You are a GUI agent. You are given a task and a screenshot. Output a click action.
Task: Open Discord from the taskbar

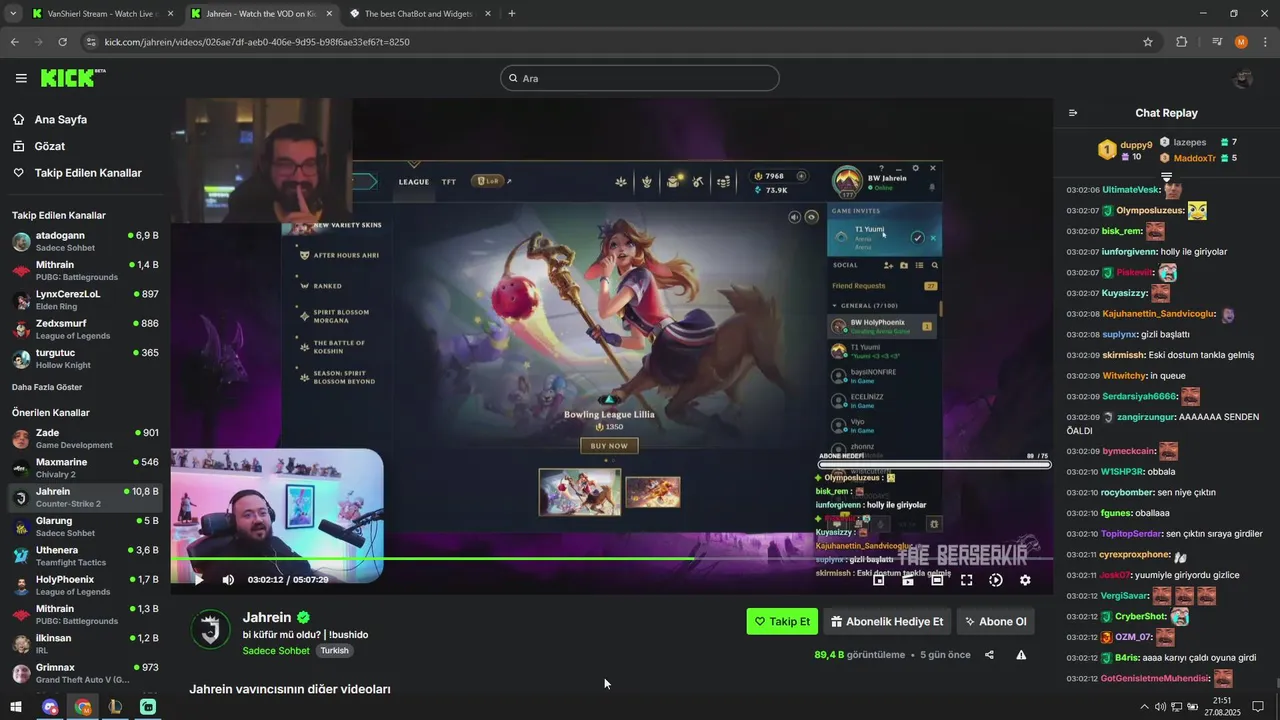pos(50,707)
